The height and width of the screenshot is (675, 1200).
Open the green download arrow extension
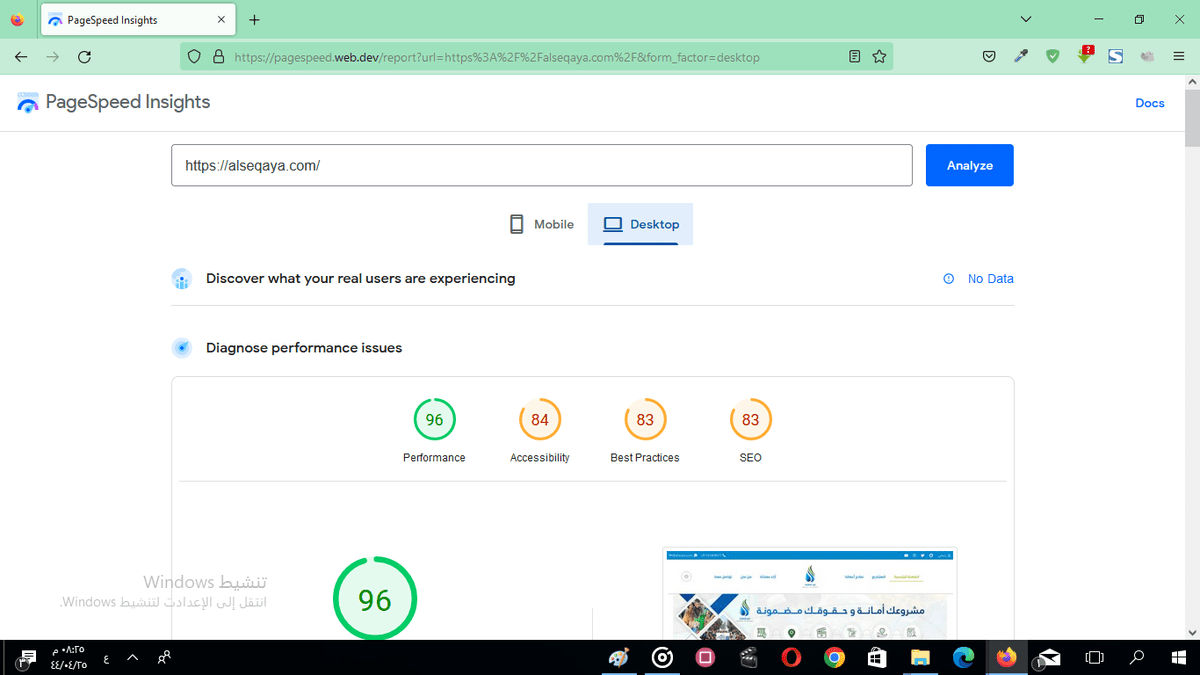[x=1085, y=56]
